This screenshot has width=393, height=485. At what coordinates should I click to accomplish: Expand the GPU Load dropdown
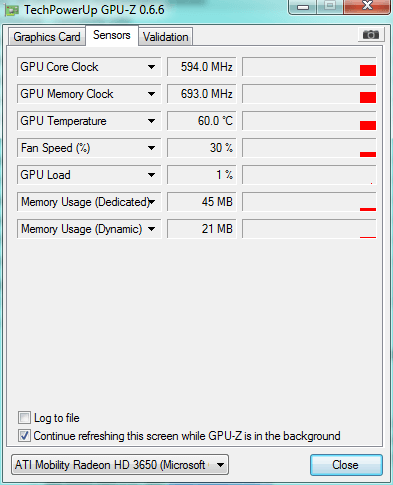click(151, 175)
